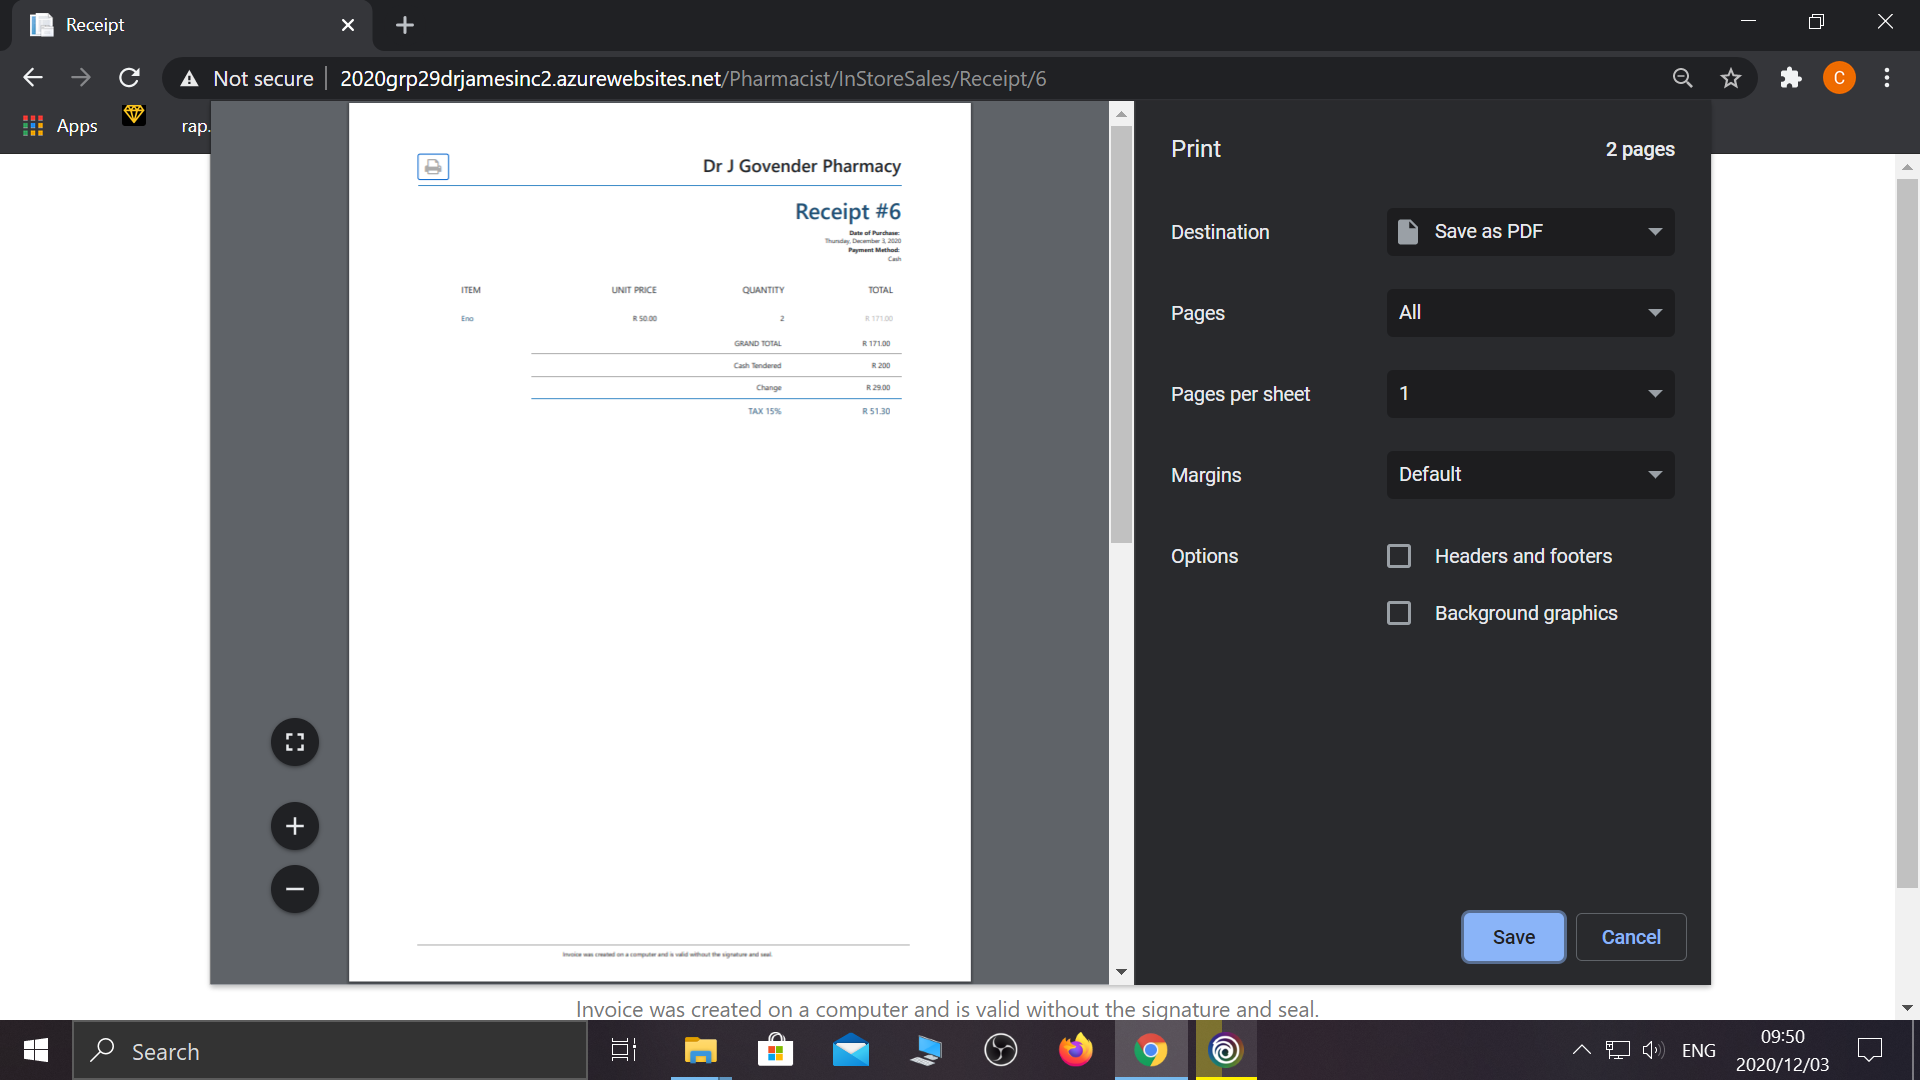Click the printer icon on the receipt

(433, 167)
